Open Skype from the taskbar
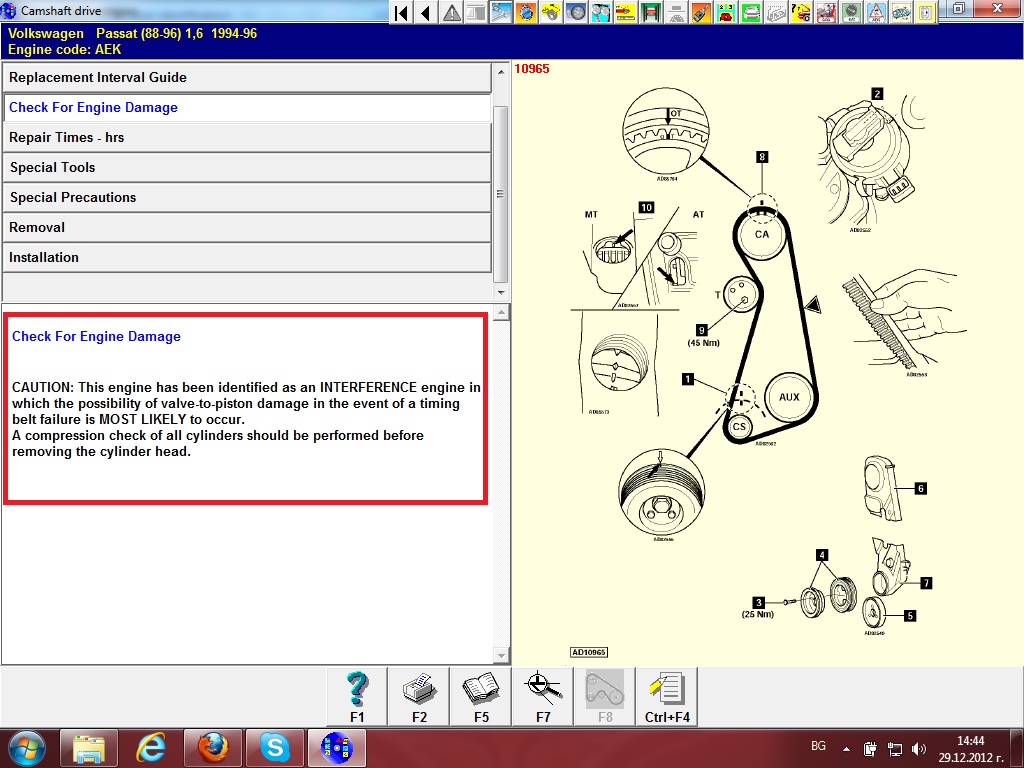This screenshot has height=768, width=1024. [x=274, y=747]
